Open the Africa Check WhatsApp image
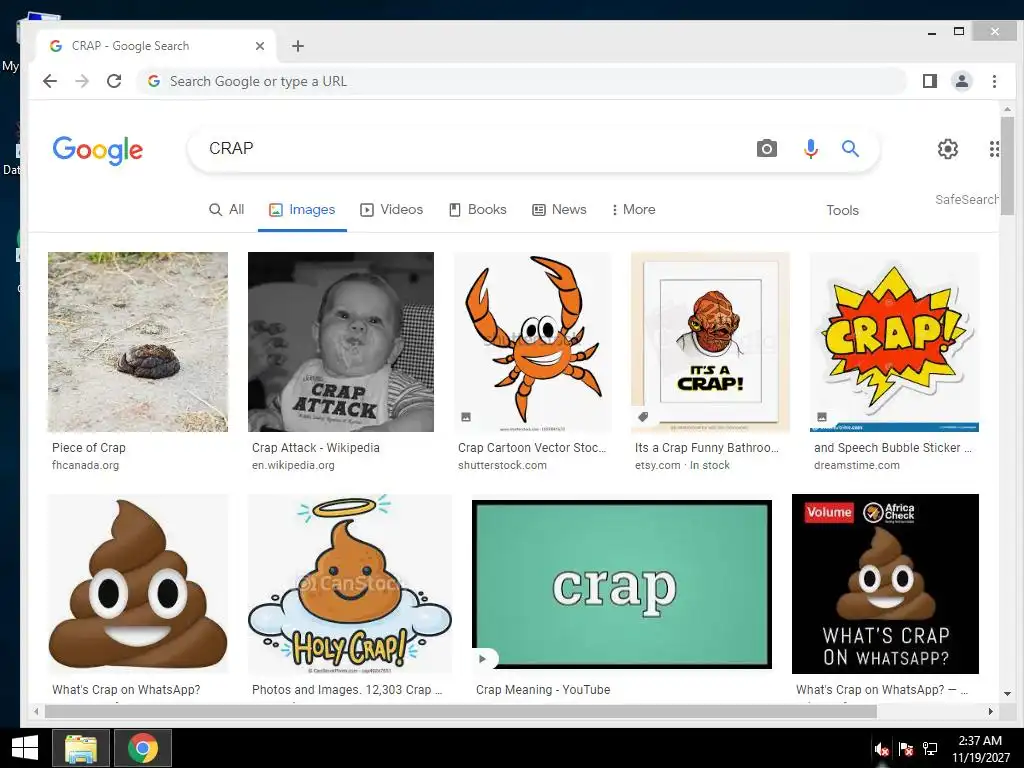 coord(886,584)
